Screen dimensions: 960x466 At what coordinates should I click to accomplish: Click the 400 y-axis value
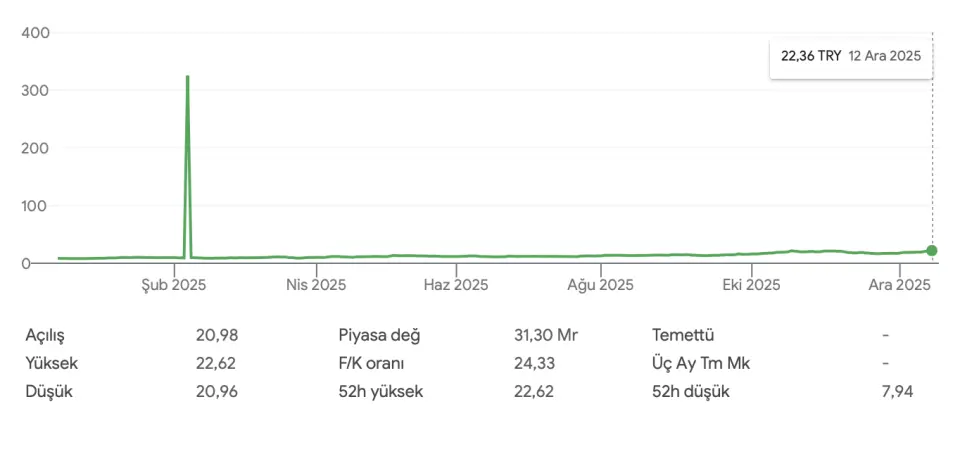pos(36,32)
